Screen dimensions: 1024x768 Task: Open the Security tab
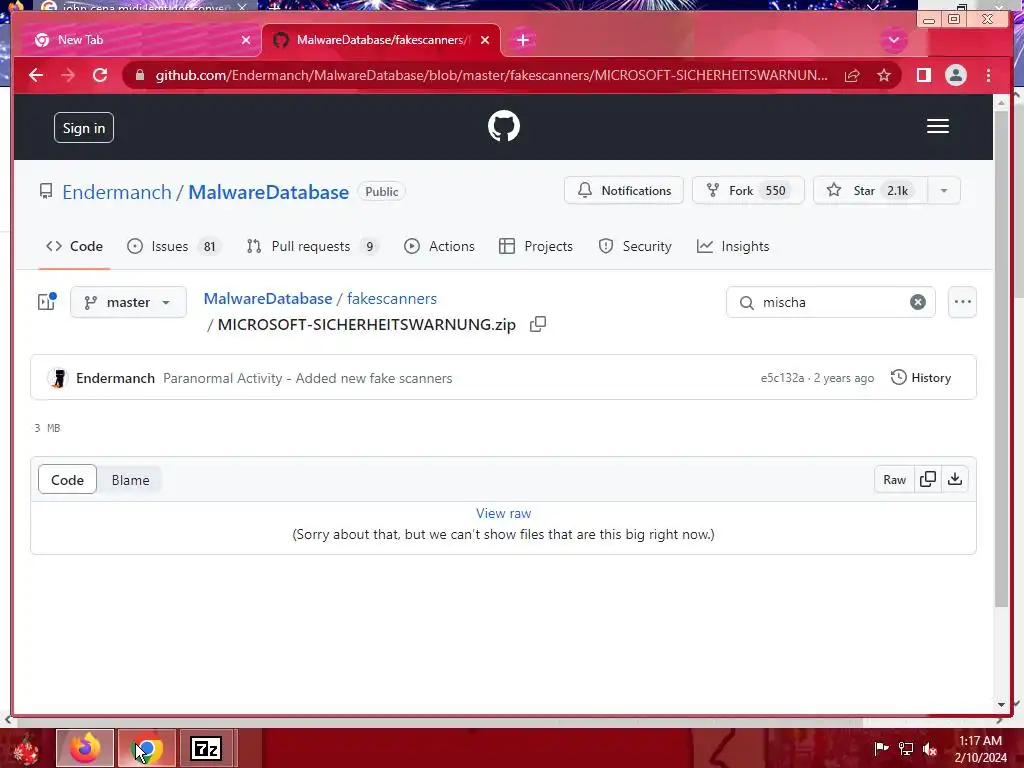tap(635, 246)
